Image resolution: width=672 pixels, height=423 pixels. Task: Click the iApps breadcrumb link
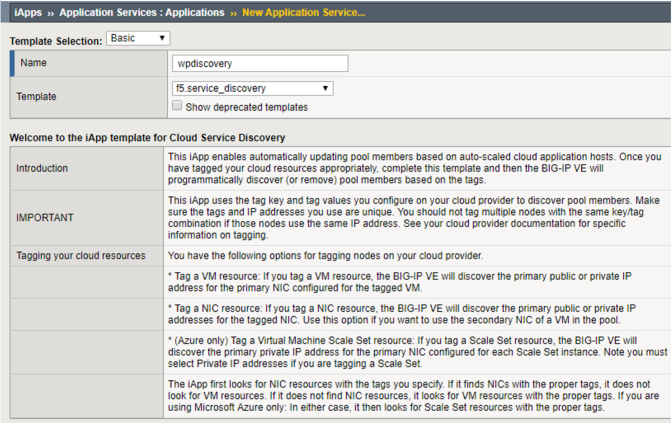coord(28,12)
